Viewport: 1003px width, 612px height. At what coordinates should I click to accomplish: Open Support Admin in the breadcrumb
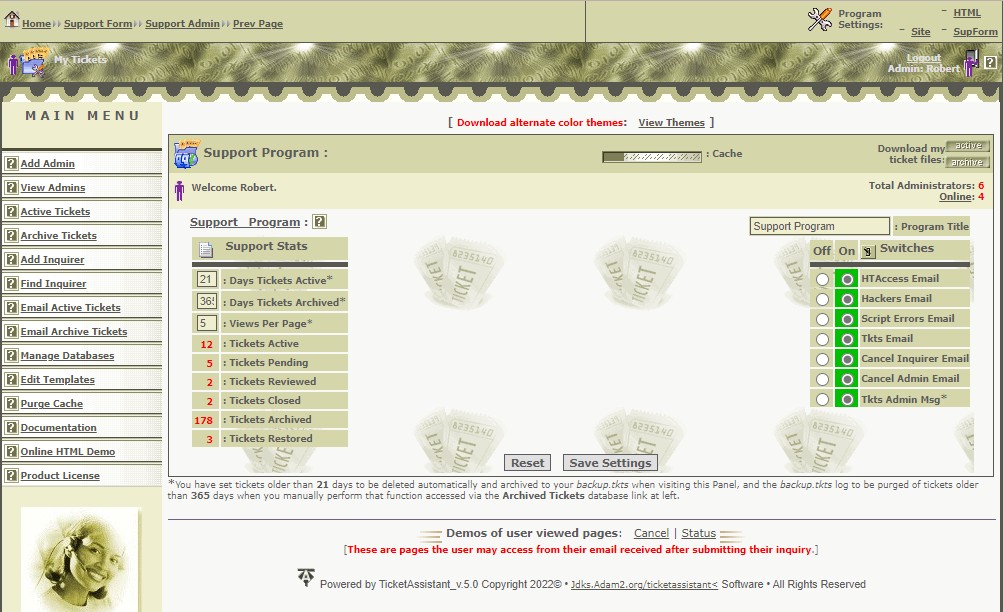coord(183,24)
